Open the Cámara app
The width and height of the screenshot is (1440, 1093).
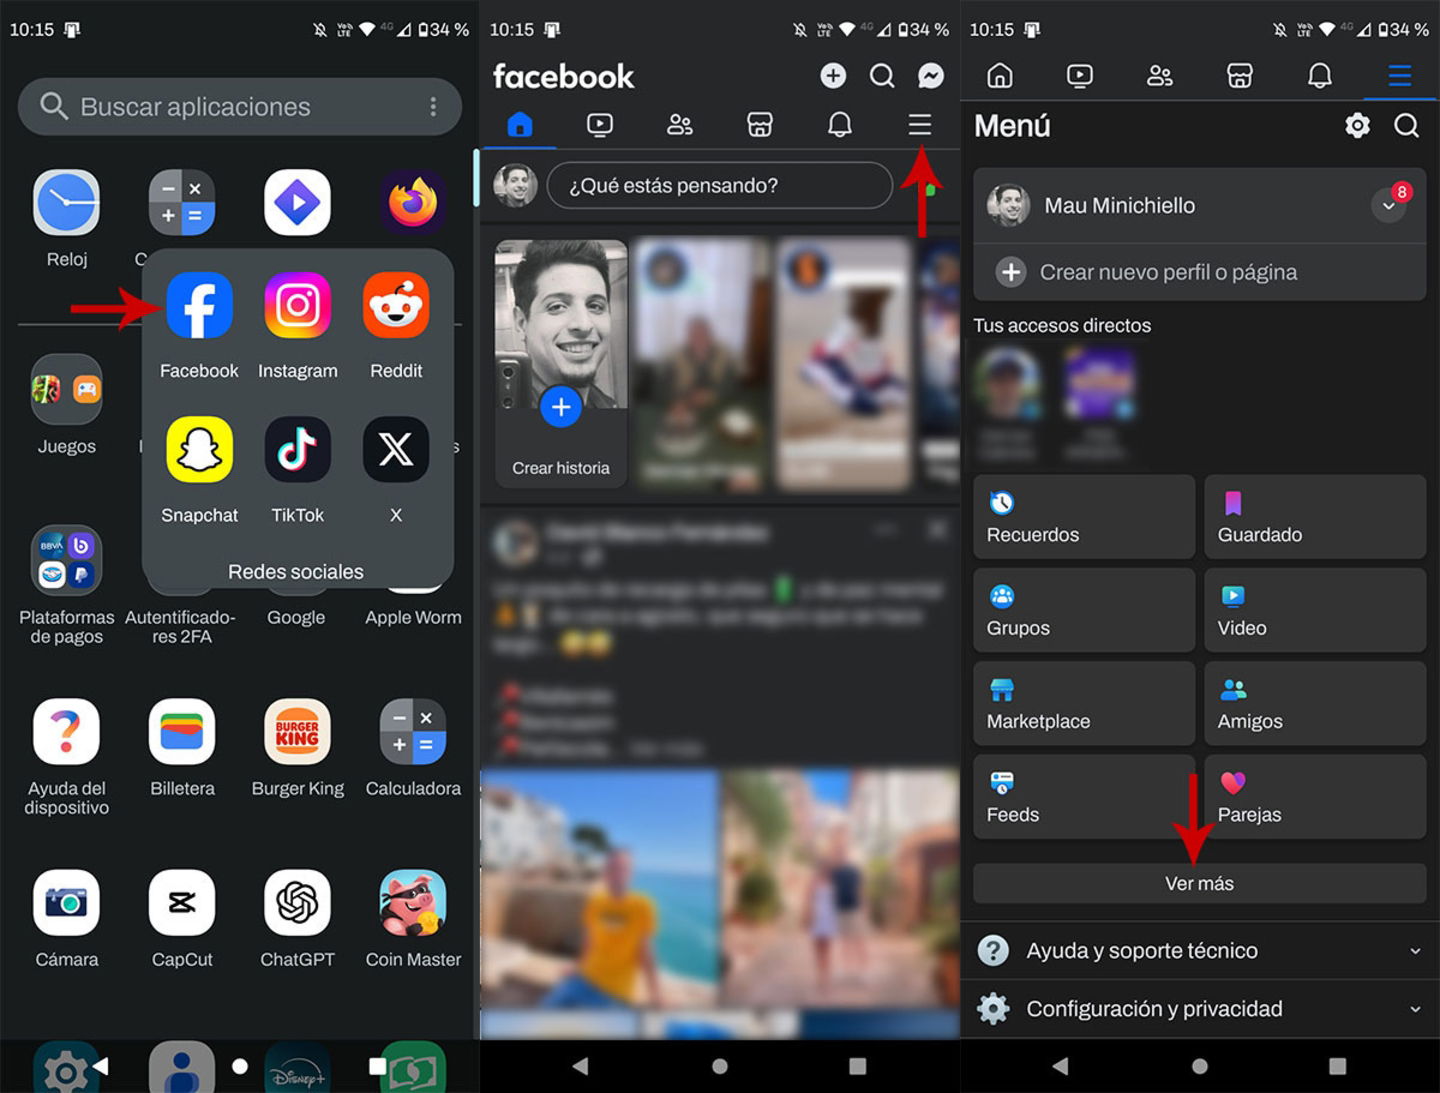pos(67,902)
